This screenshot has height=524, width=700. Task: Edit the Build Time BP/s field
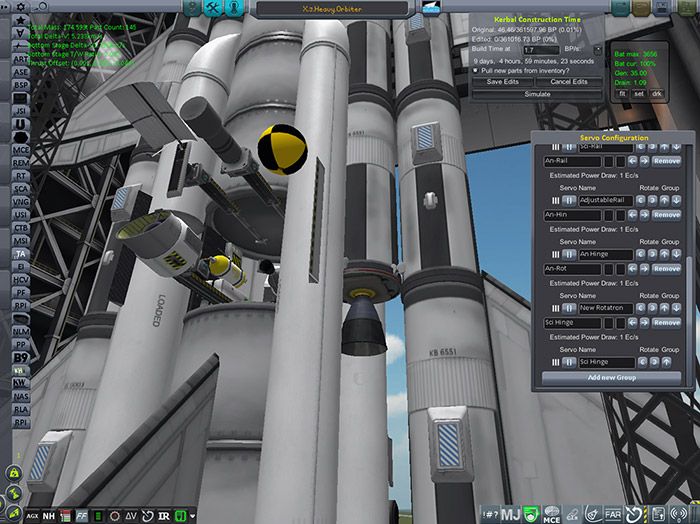[541, 50]
